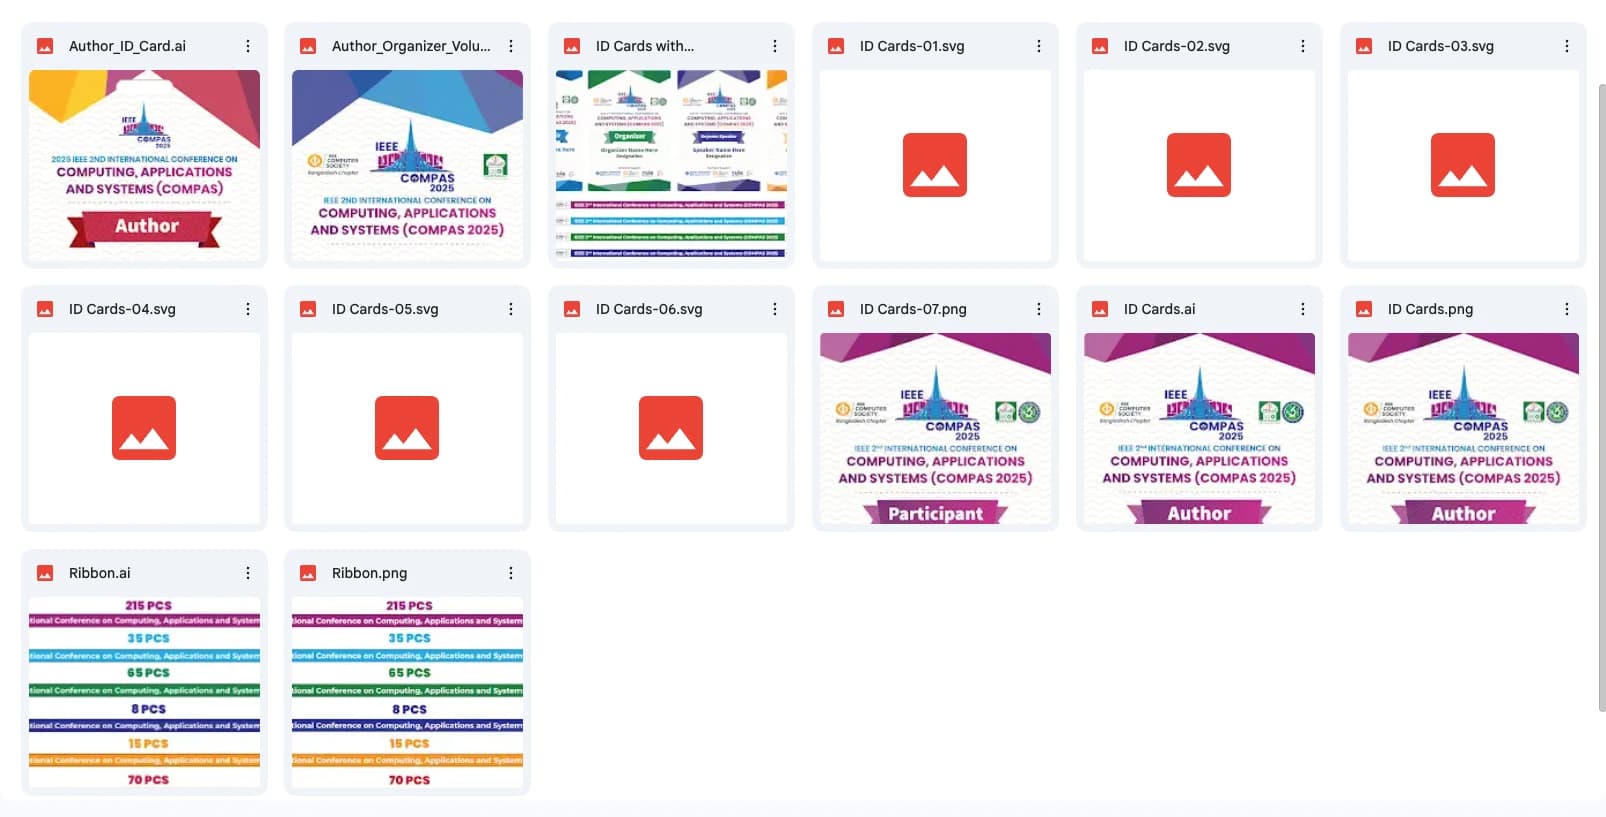This screenshot has height=817, width=1606.
Task: Show more actions for ID Cards-01.svg
Action: pos(1039,46)
